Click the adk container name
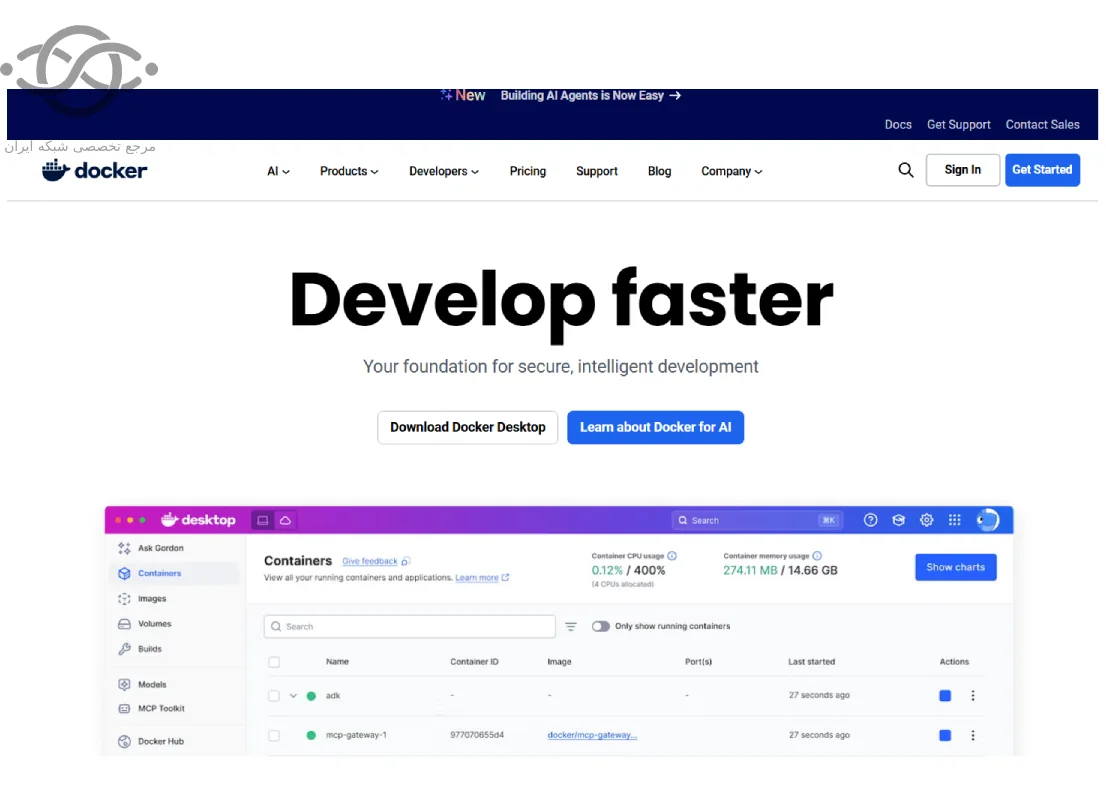Screen dimensions: 1106x809 click(333, 696)
